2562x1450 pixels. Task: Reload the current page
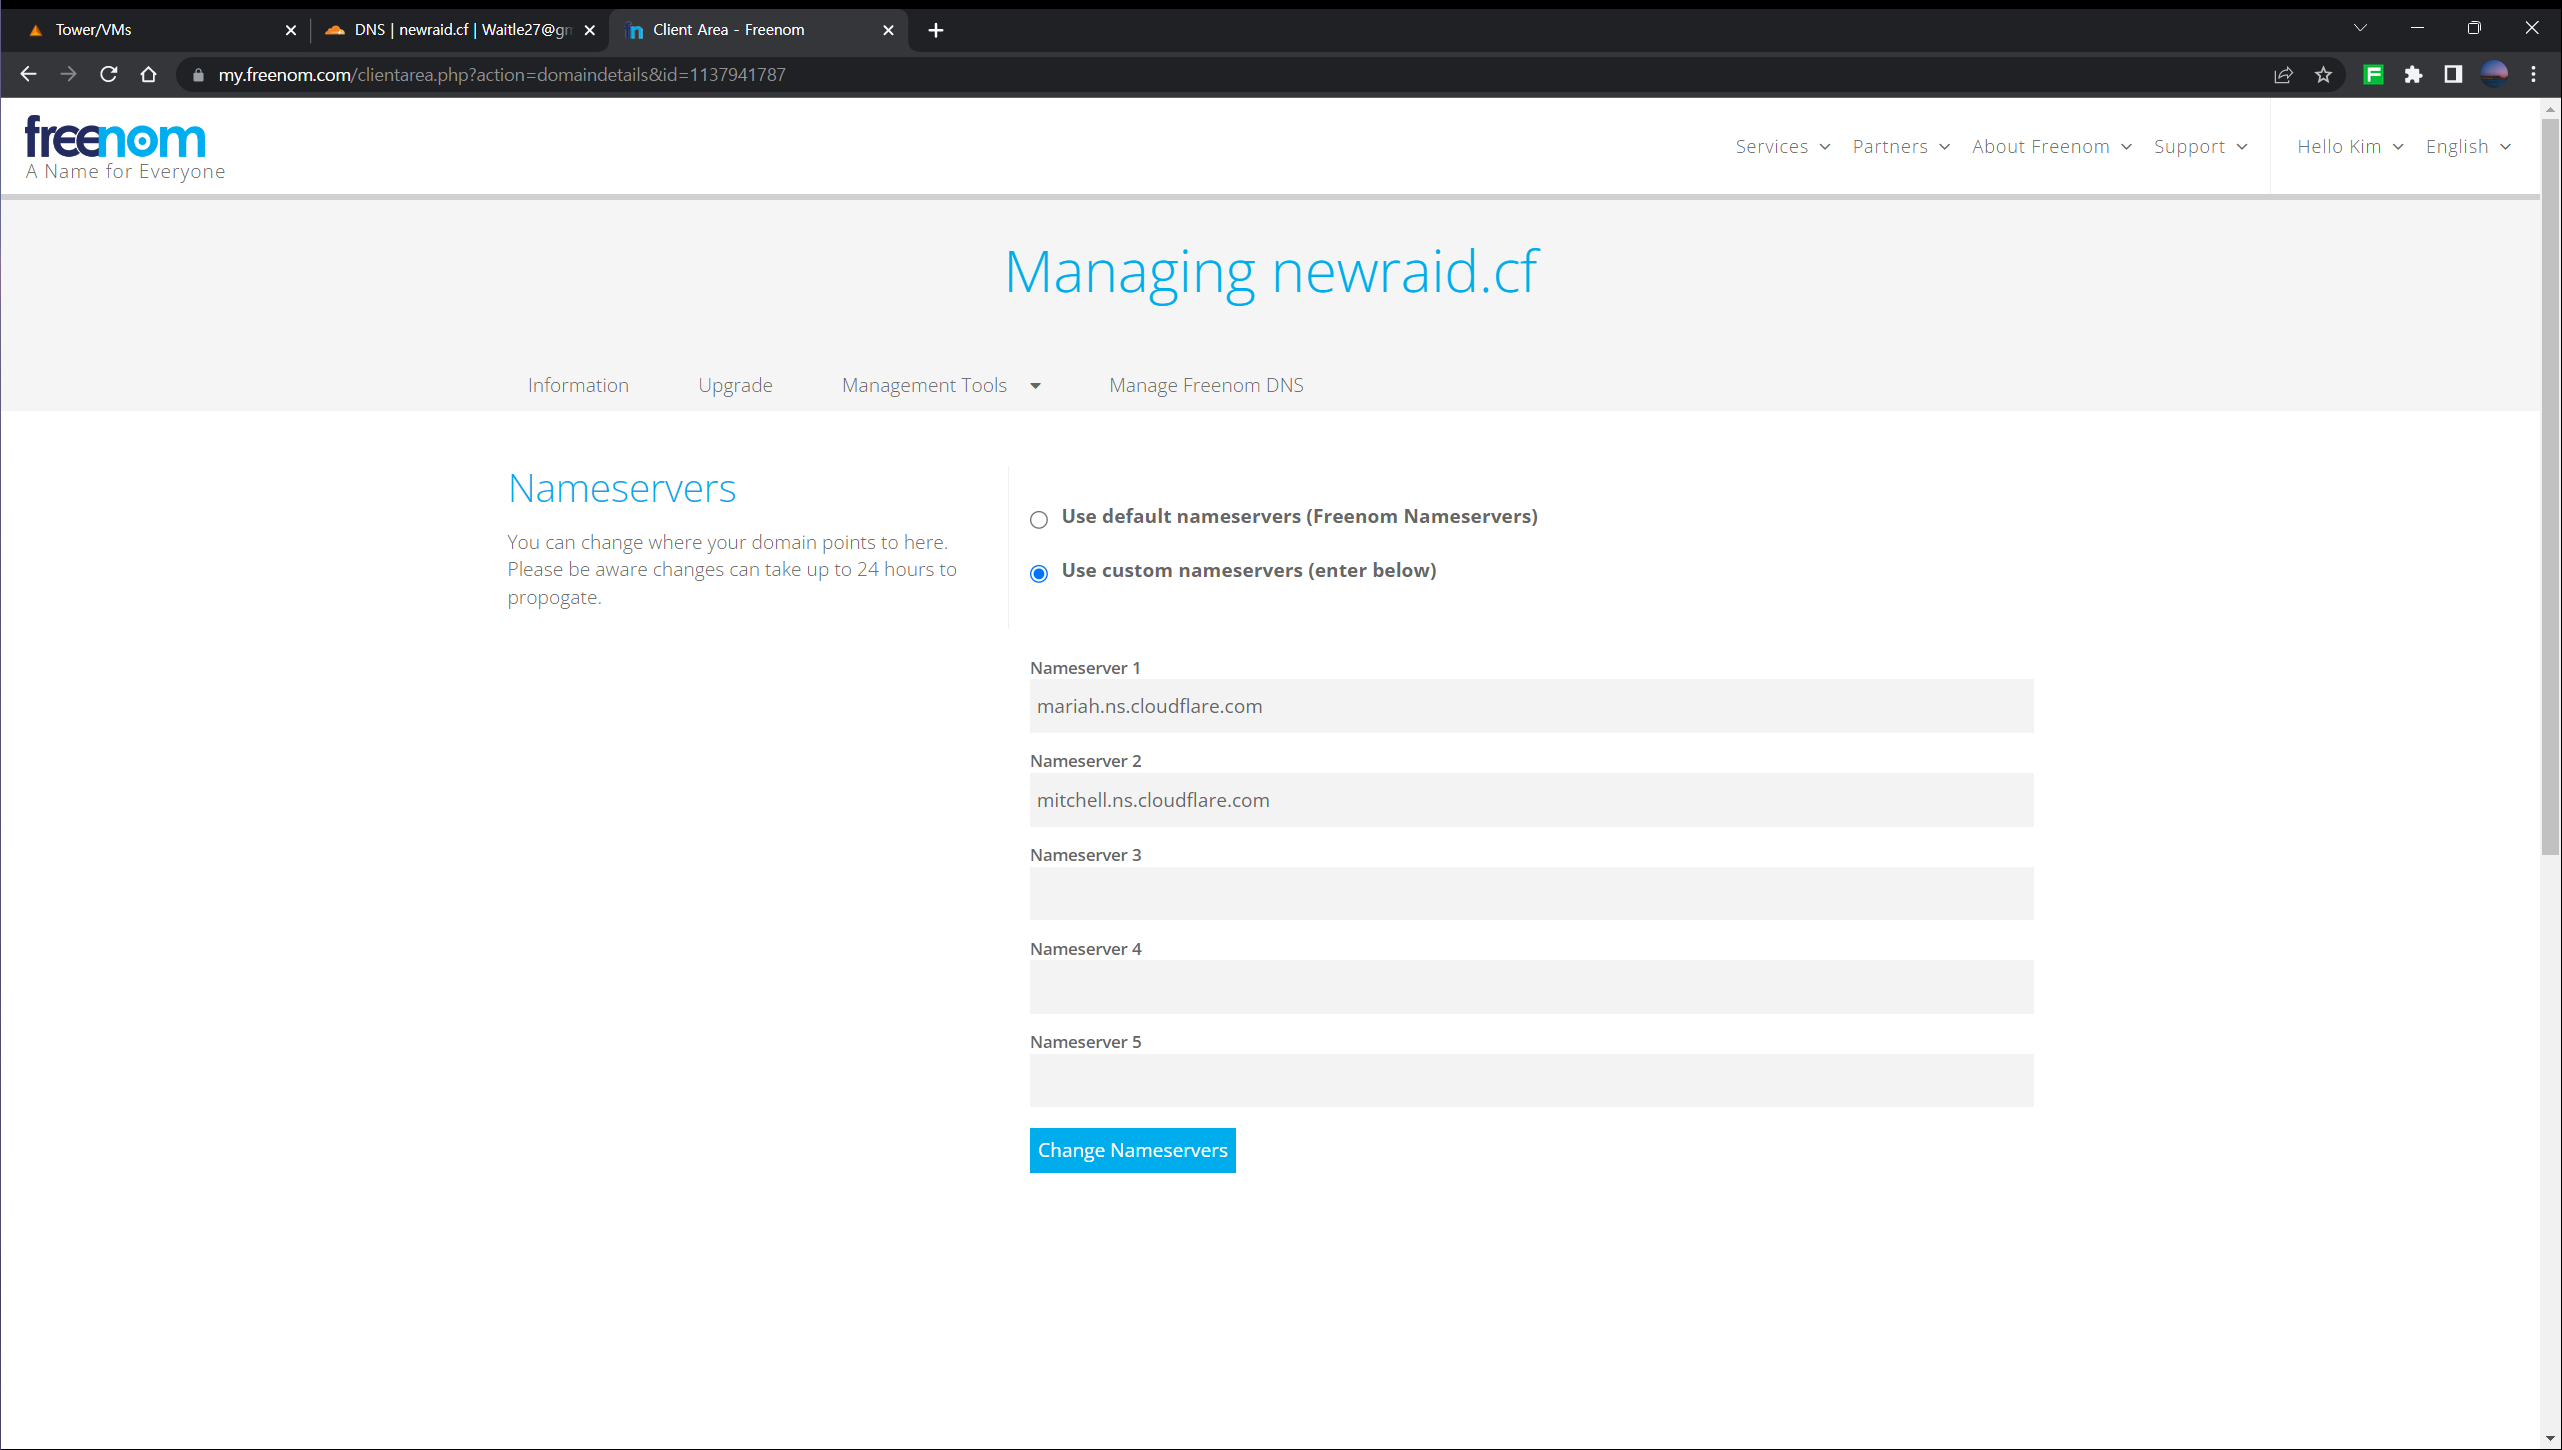coord(109,74)
